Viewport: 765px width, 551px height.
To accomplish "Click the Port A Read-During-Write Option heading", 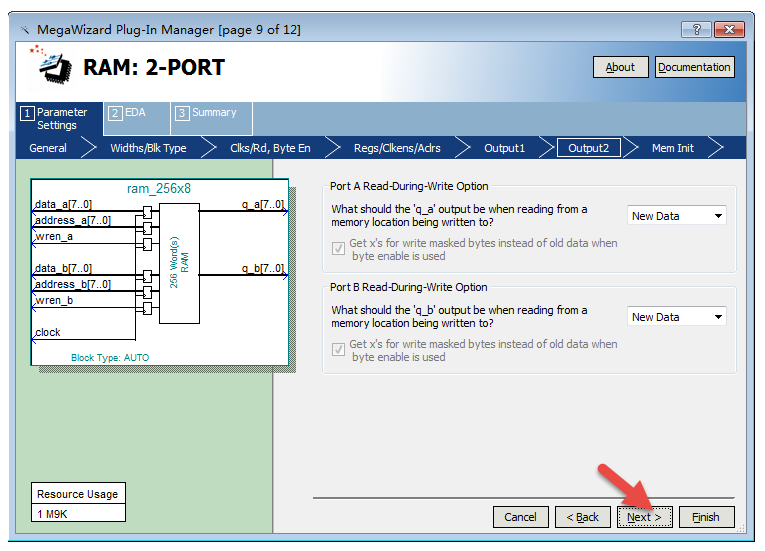I will (x=409, y=186).
